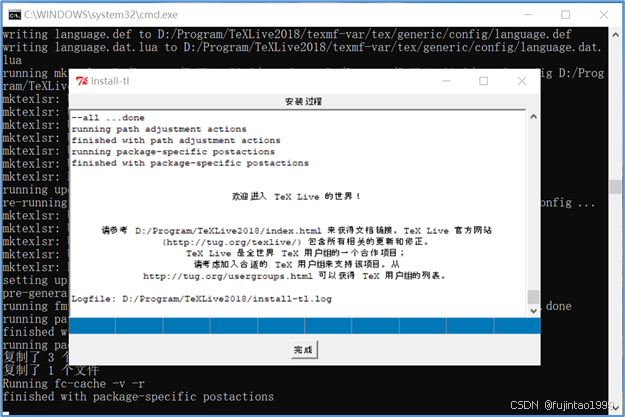Click the cmd.exe scrollbar thumb
Viewport: 625px width, 417px height.
coord(615,187)
